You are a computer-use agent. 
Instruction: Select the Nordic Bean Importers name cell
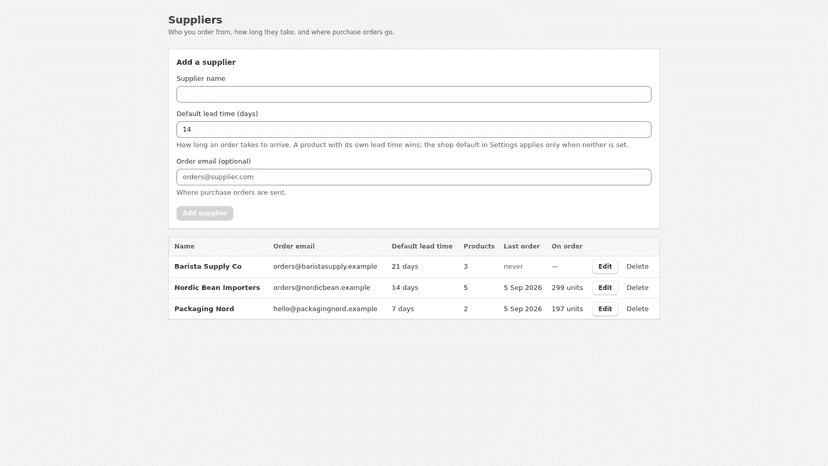[x=217, y=287]
